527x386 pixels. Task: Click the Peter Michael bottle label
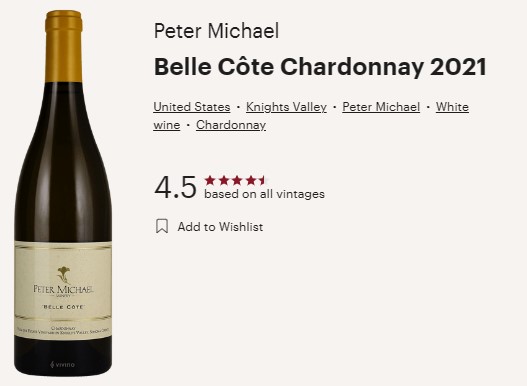click(x=63, y=289)
